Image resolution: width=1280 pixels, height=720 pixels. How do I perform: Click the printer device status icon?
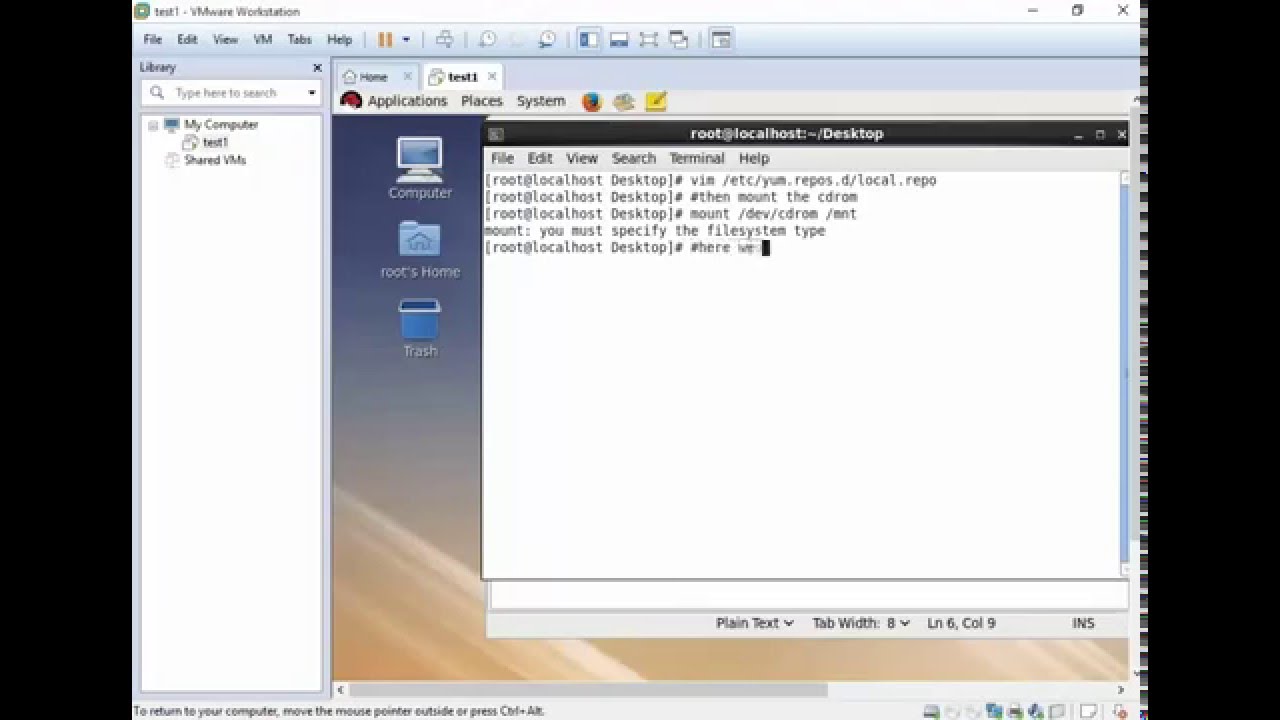coord(1016,711)
